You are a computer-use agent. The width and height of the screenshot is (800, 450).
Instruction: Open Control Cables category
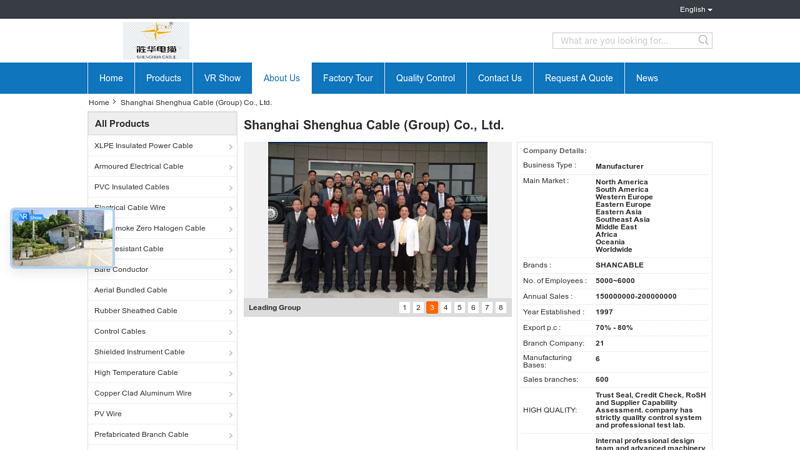pyautogui.click(x=120, y=332)
